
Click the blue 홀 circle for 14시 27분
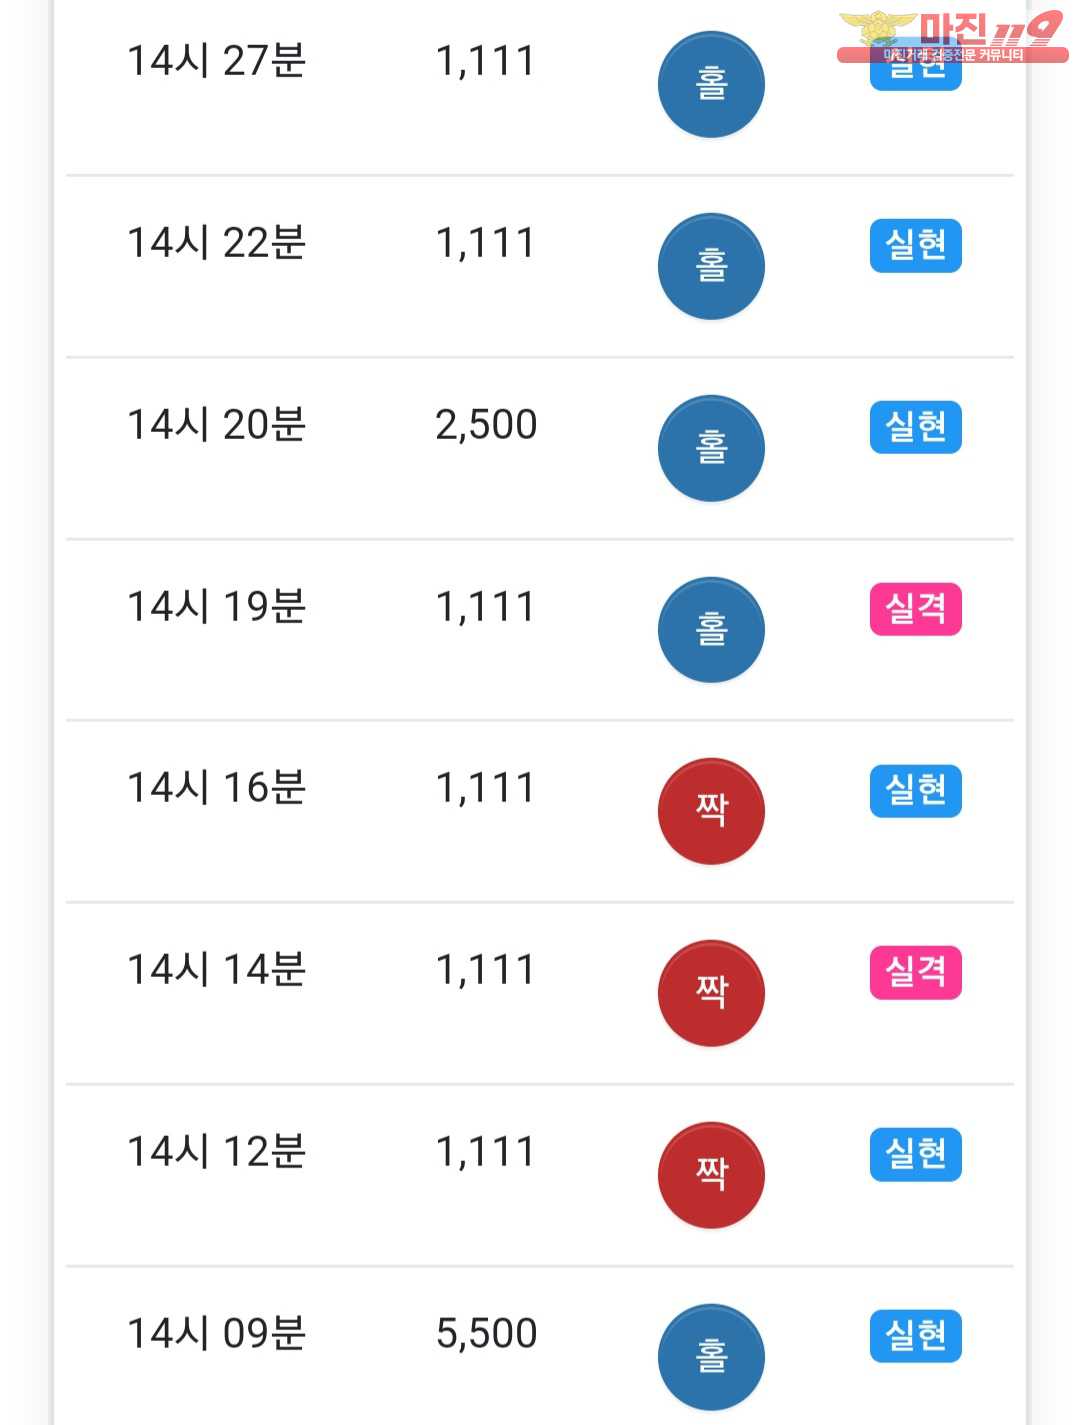[x=711, y=84]
